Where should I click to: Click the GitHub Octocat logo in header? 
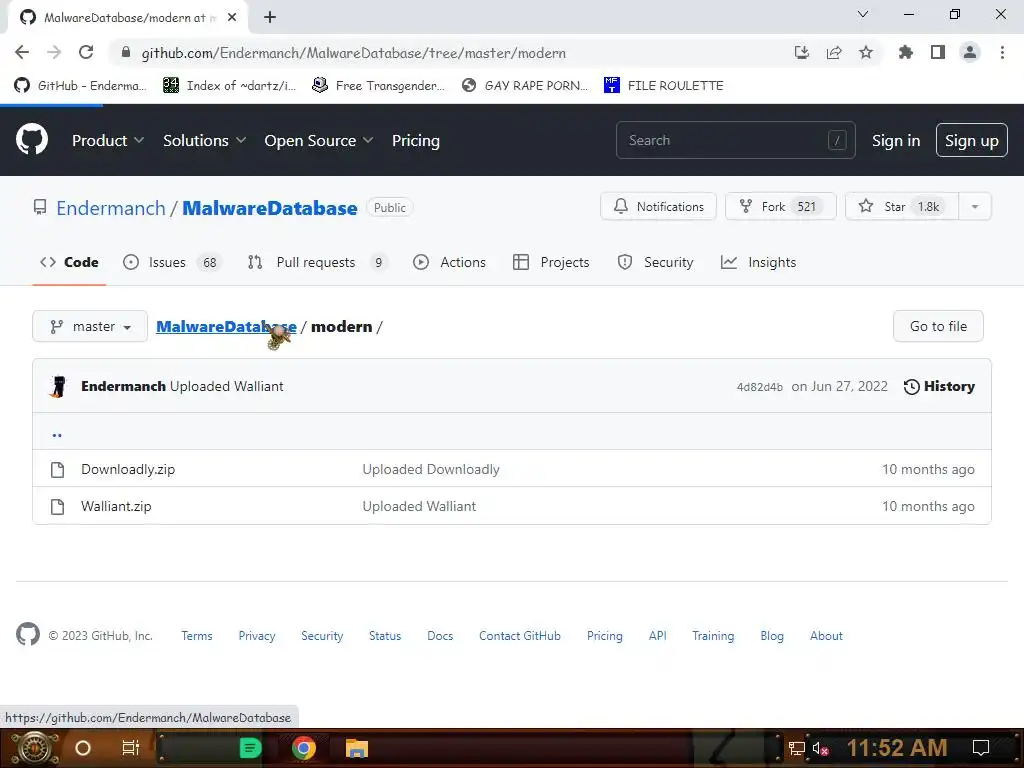coord(31,139)
